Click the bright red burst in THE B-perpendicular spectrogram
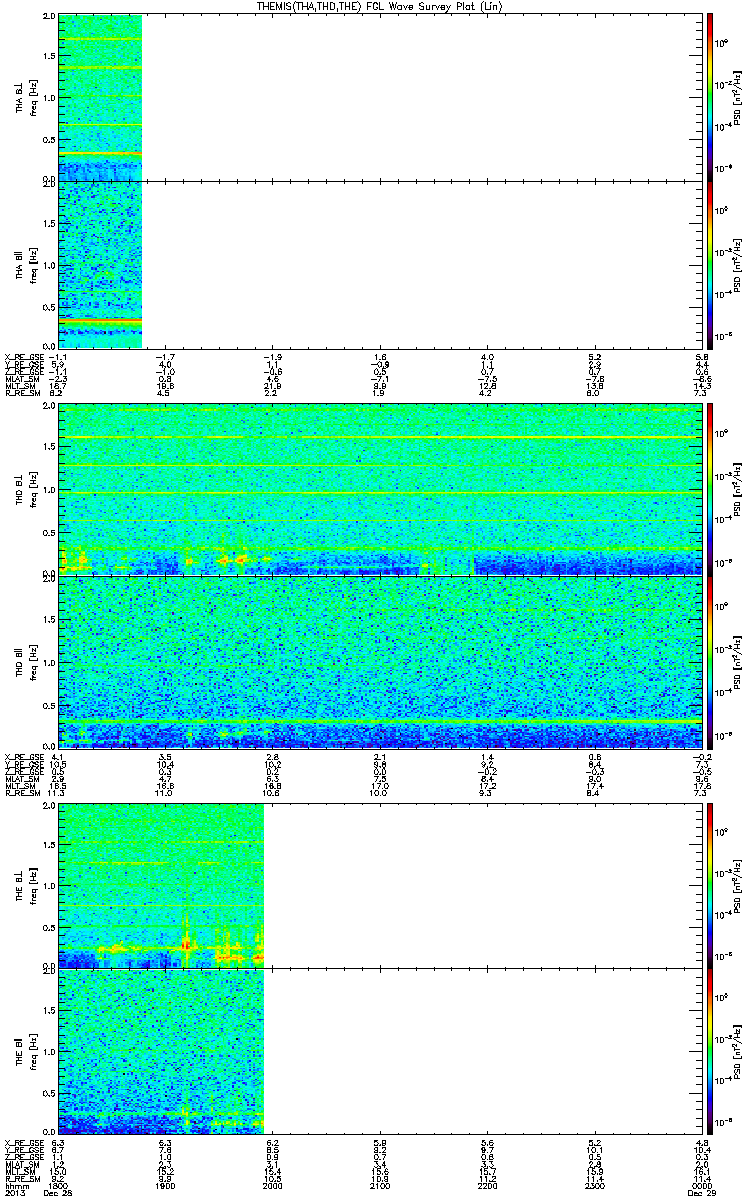The image size is (750, 1200). tap(186, 943)
